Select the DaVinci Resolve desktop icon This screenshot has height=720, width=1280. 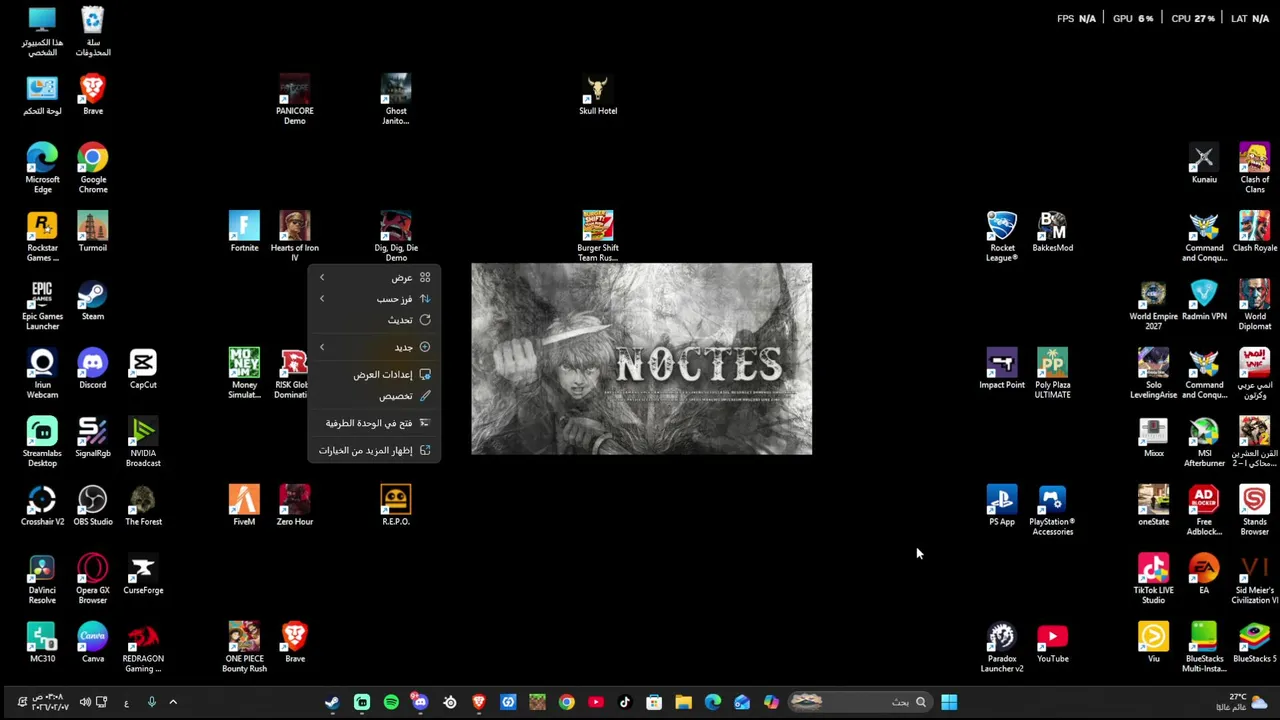point(42,578)
